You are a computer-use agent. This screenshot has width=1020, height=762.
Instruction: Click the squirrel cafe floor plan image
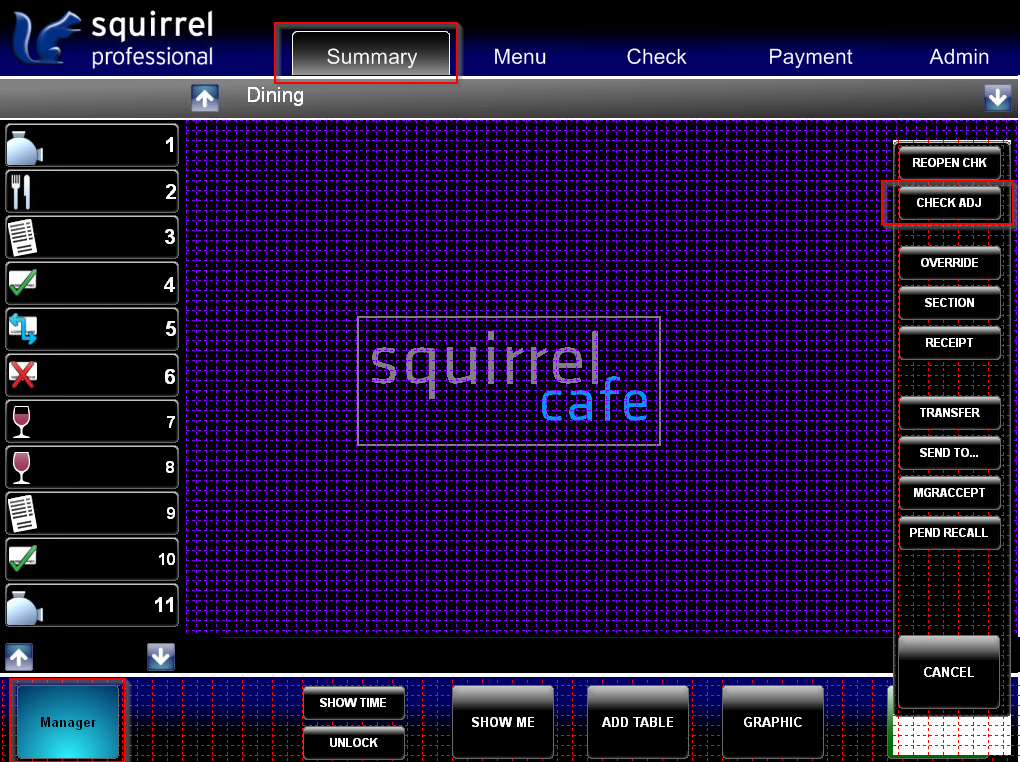509,381
